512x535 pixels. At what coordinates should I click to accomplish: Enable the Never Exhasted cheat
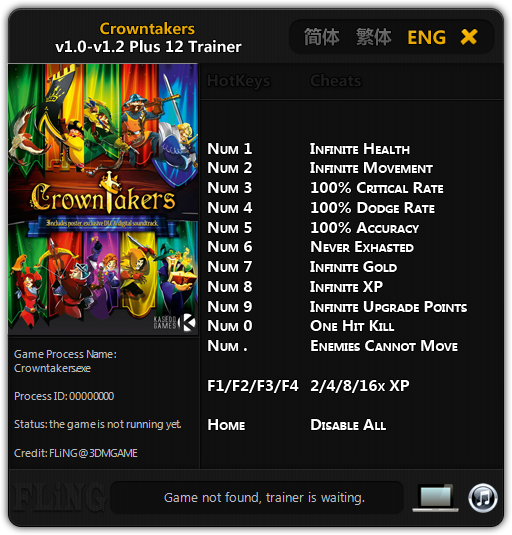(x=362, y=247)
